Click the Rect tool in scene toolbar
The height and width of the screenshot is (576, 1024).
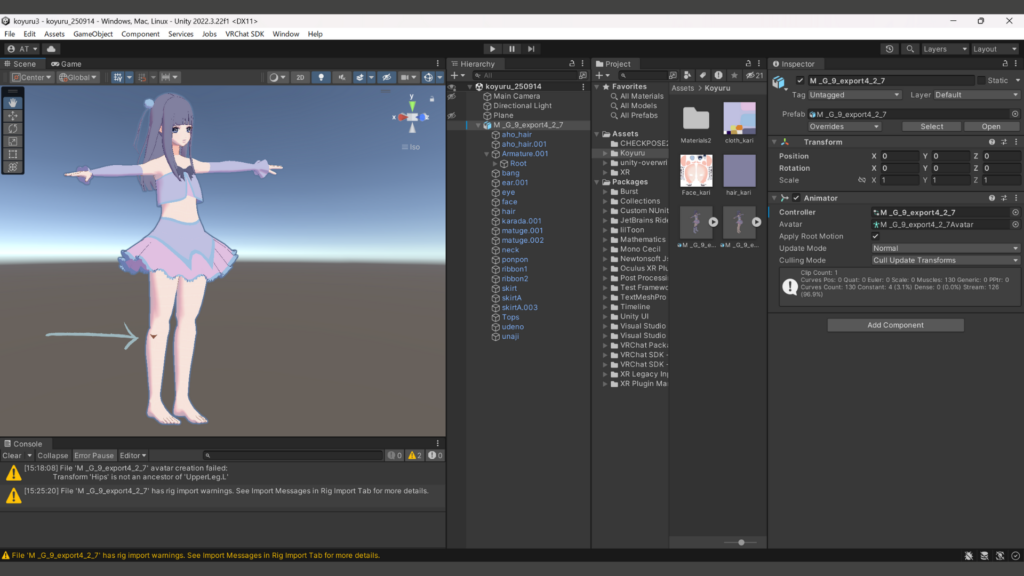pos(13,154)
